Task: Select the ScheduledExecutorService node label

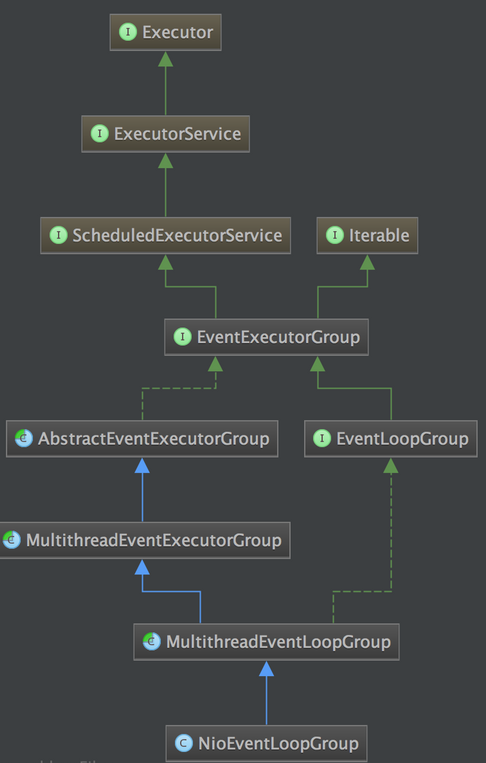Action: point(177,236)
